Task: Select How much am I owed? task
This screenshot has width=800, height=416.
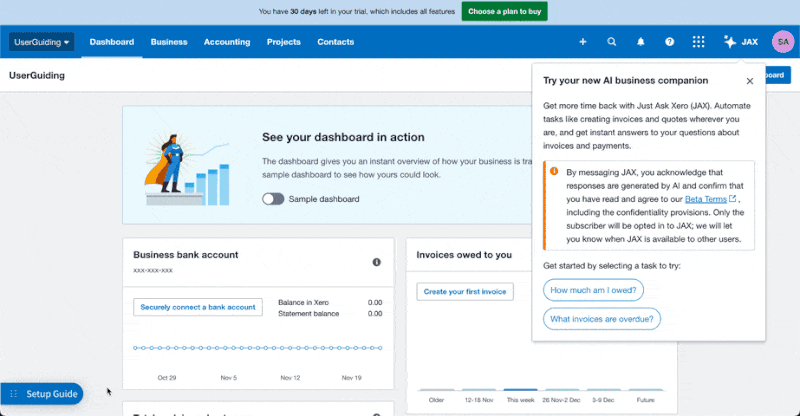Action: point(593,290)
